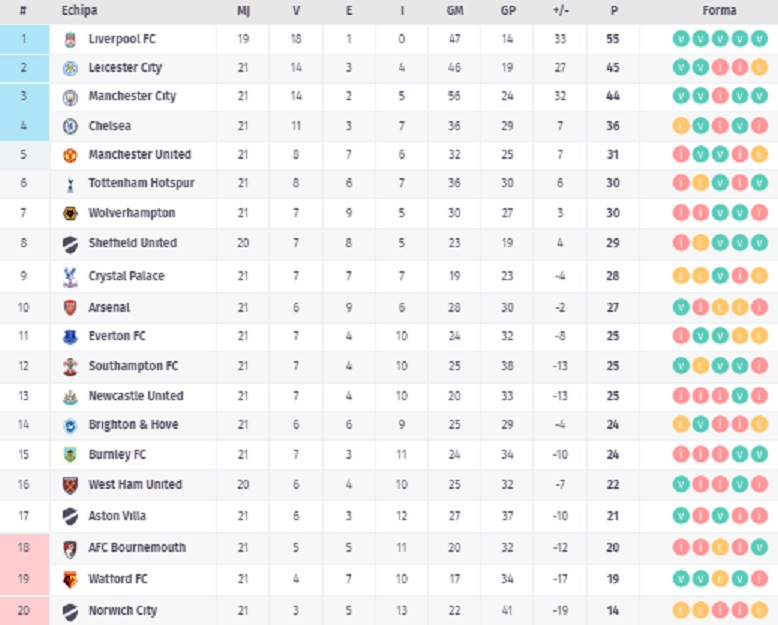This screenshot has width=778, height=625.
Task: Click the Crystal Palace club crest
Action: point(69,276)
